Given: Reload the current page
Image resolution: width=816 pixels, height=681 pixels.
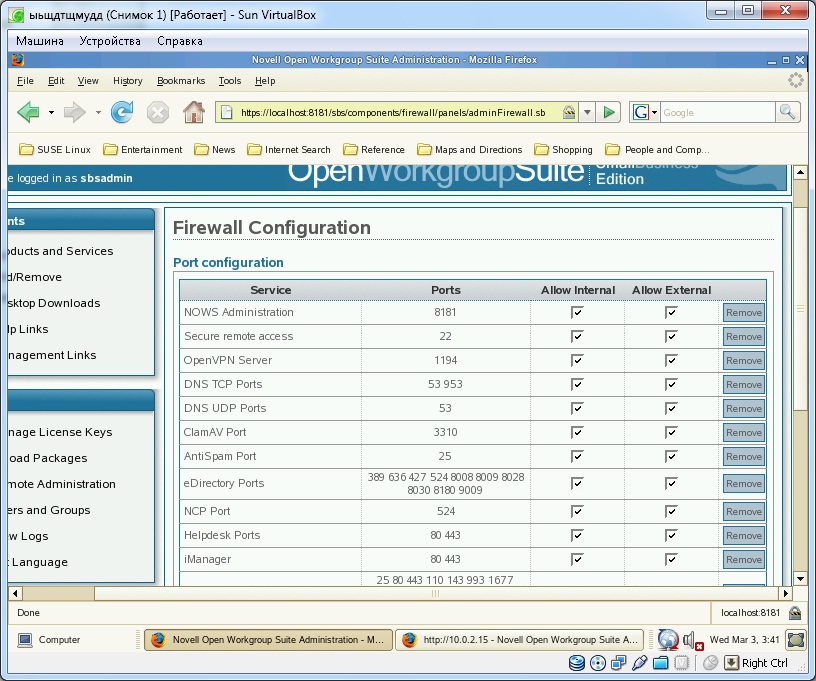Looking at the screenshot, I should pos(122,112).
